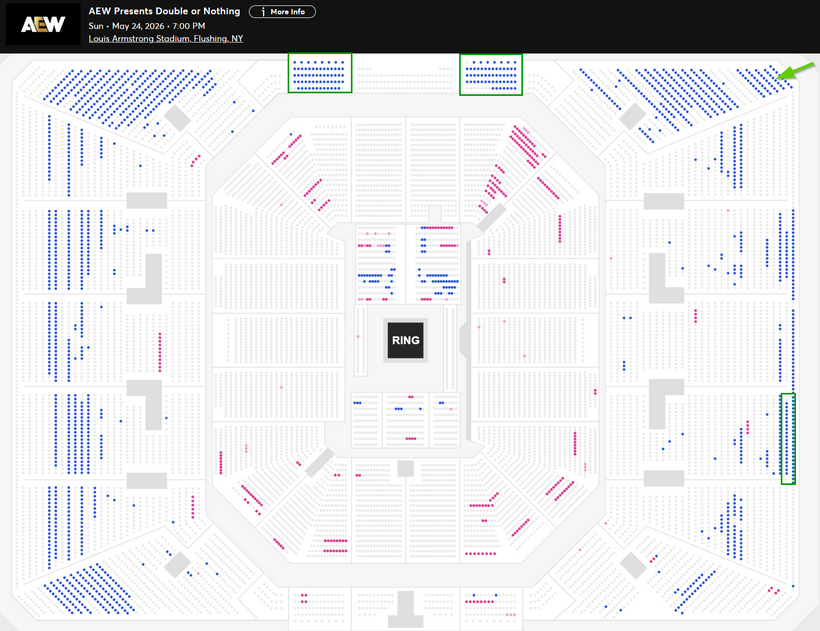820x631 pixels.
Task: Select the date text Sun May 24, 2026
Action: point(126,26)
